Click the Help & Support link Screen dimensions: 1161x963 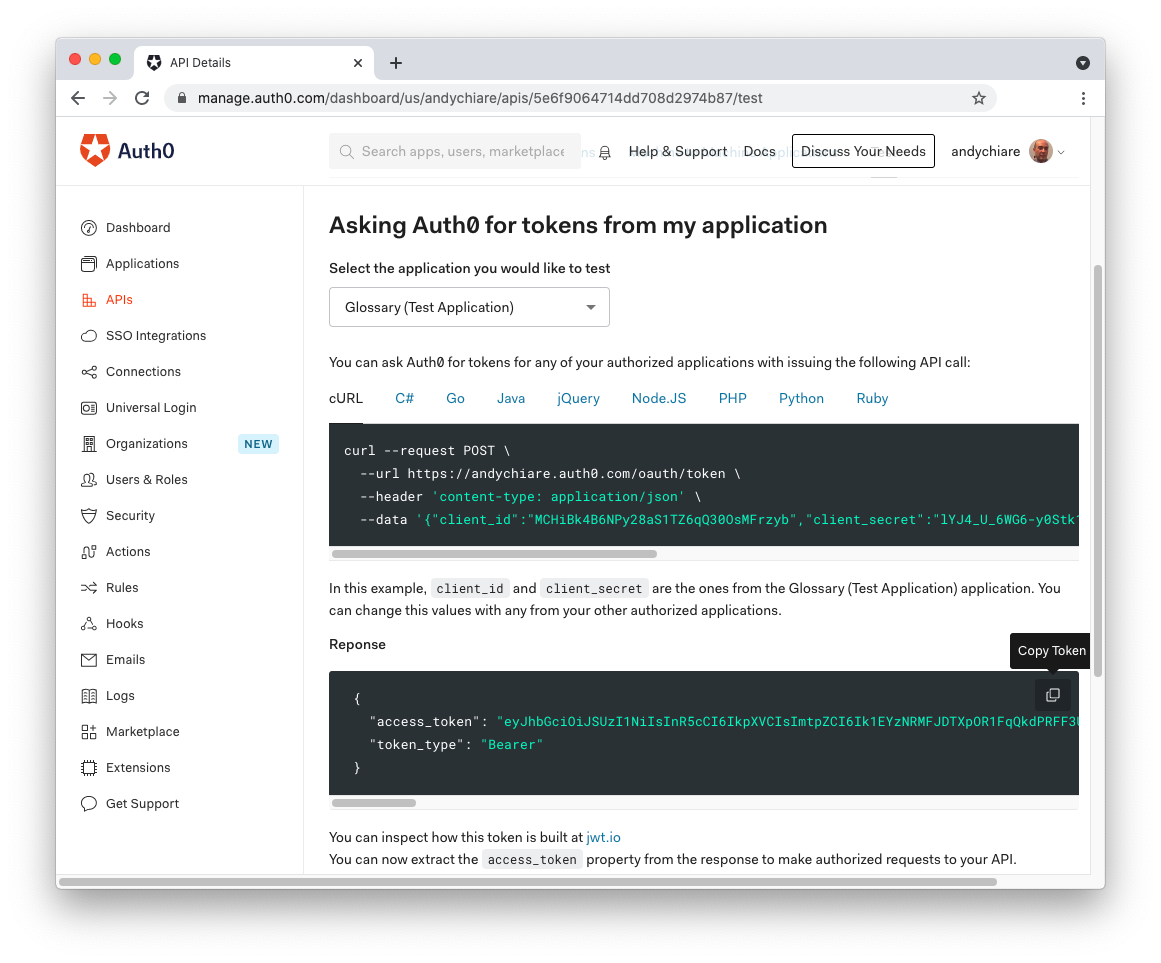pyautogui.click(x=677, y=152)
